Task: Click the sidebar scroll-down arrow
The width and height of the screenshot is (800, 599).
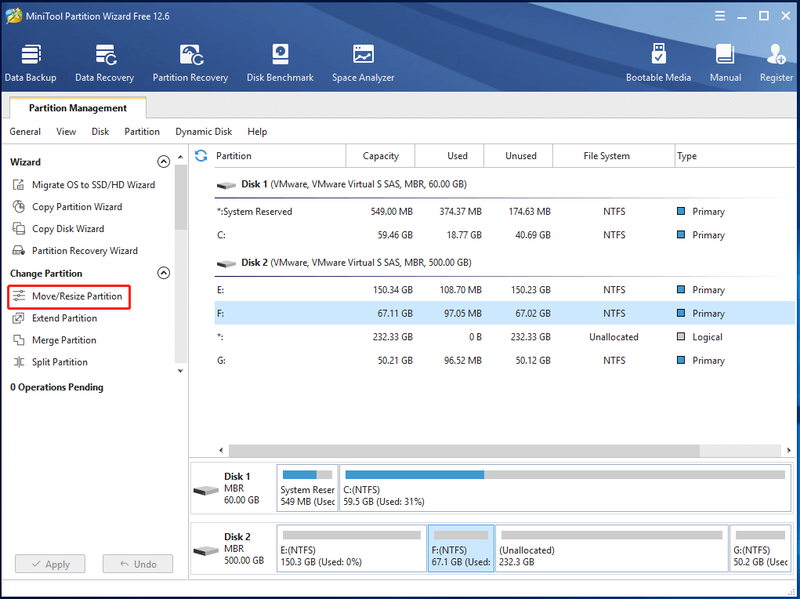Action: click(x=180, y=371)
